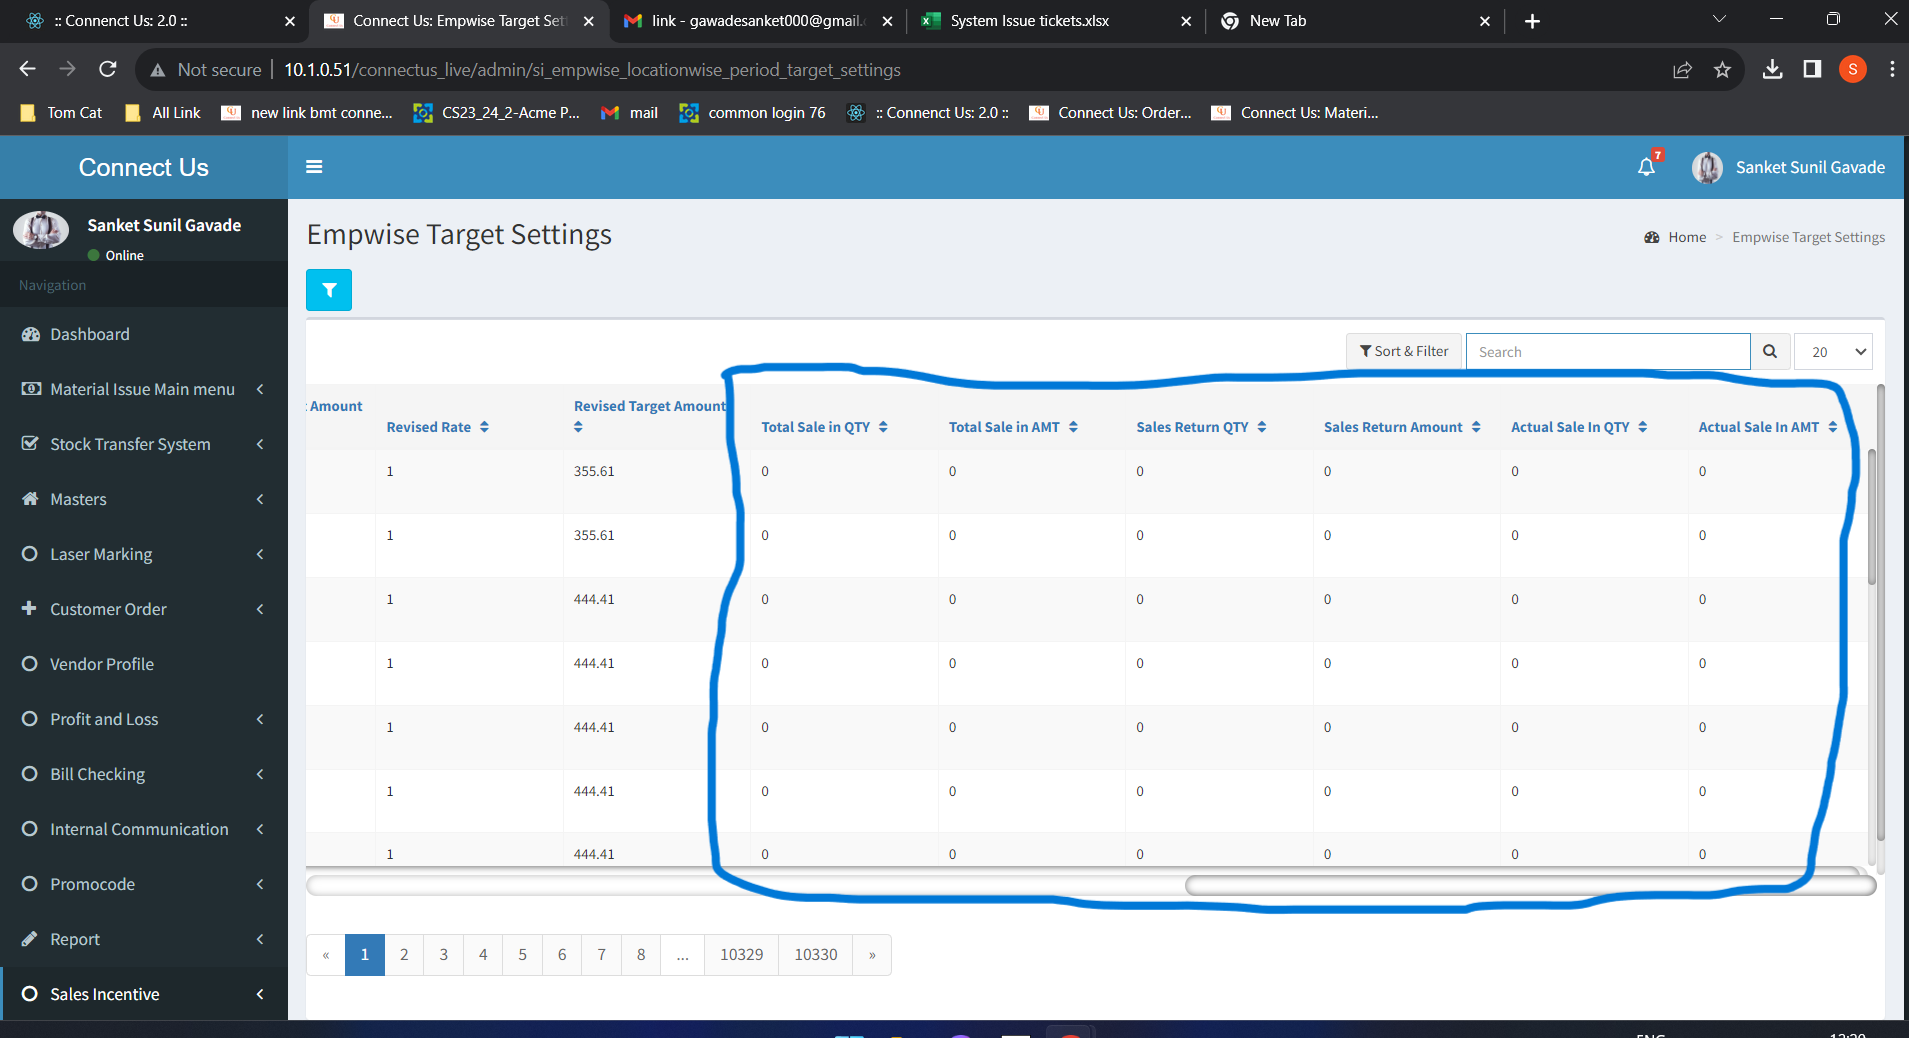1909x1038 pixels.
Task: Sort by Sales Return QTY arrows
Action: (1262, 427)
